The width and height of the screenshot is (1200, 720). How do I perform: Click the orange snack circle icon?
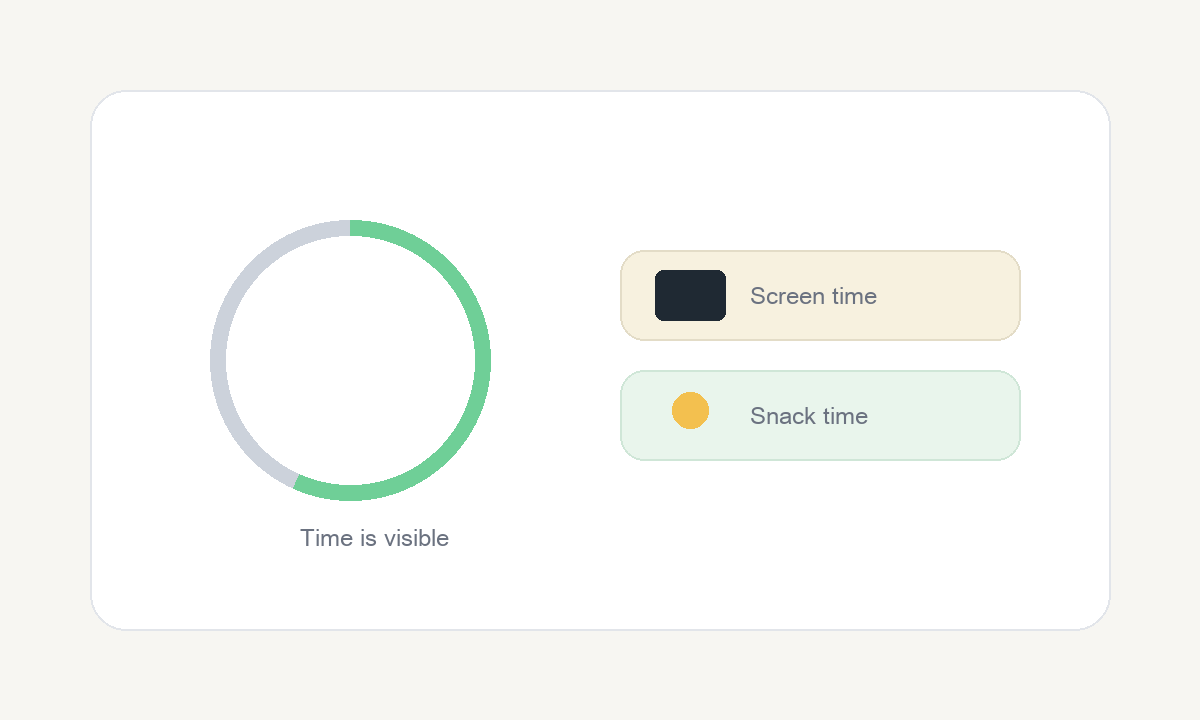coord(690,411)
